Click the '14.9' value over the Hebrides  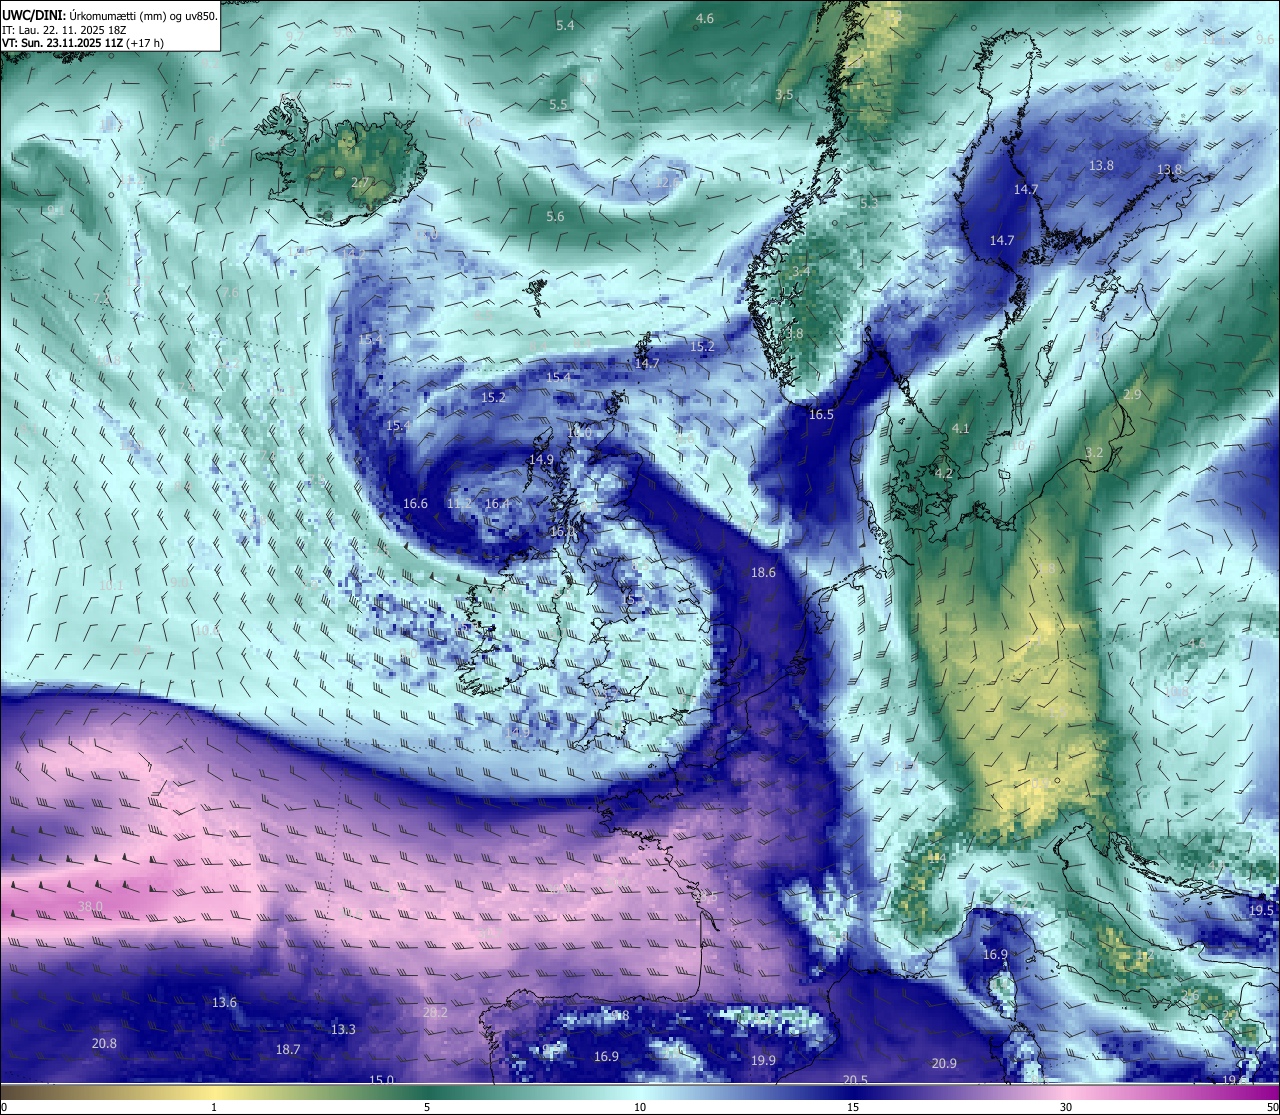pos(541,459)
